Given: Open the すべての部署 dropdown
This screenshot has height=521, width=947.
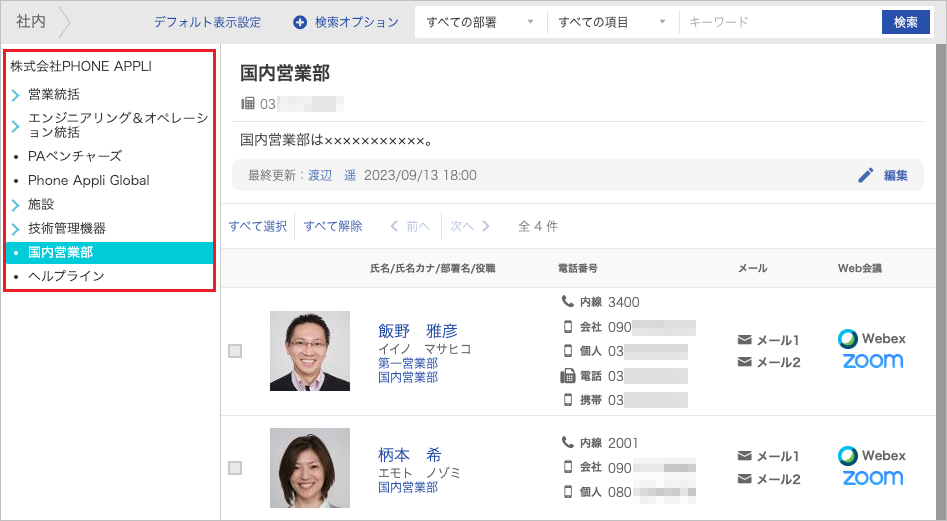Looking at the screenshot, I should tap(480, 22).
